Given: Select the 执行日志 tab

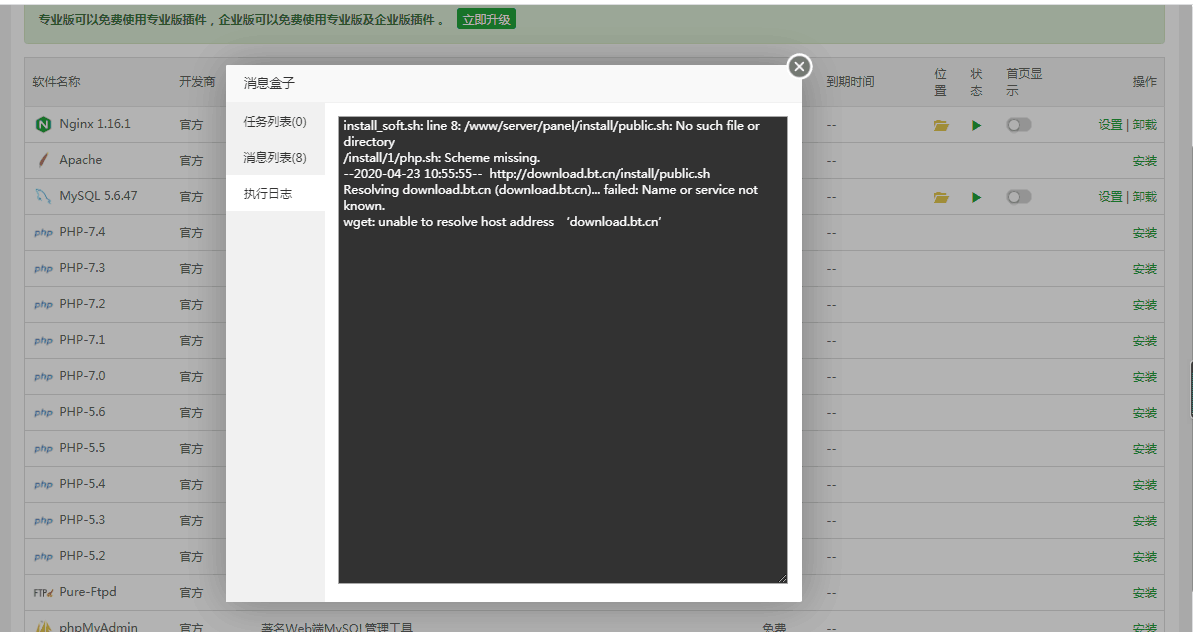Looking at the screenshot, I should (268, 194).
